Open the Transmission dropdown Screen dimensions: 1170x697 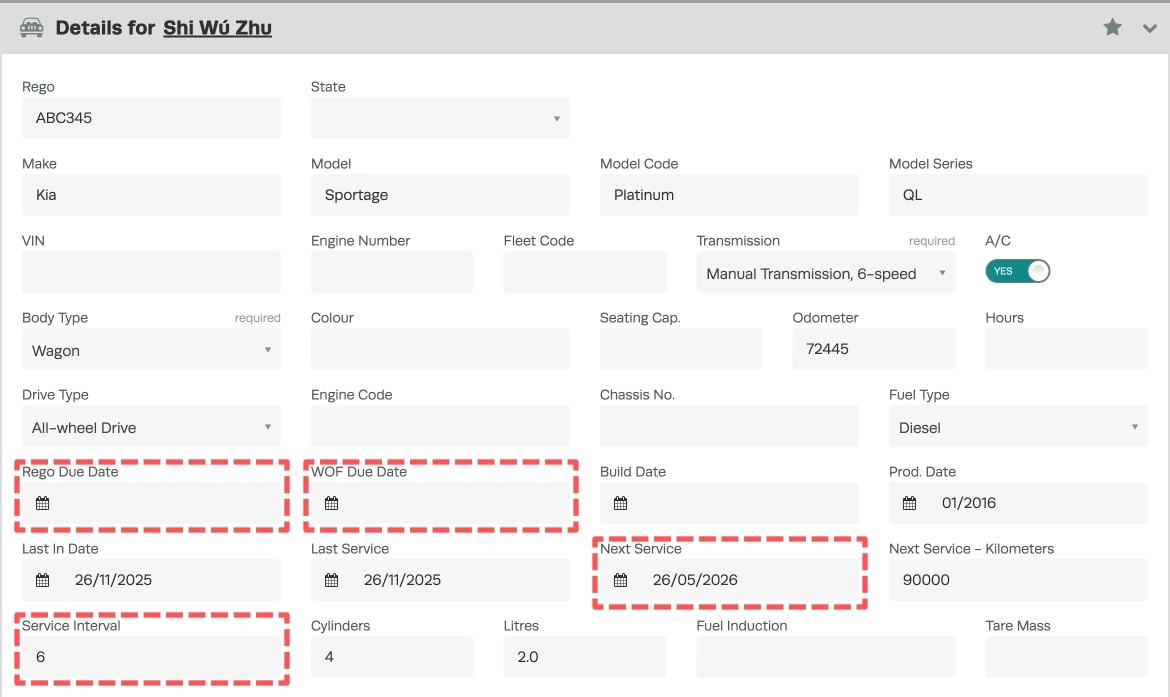point(825,272)
